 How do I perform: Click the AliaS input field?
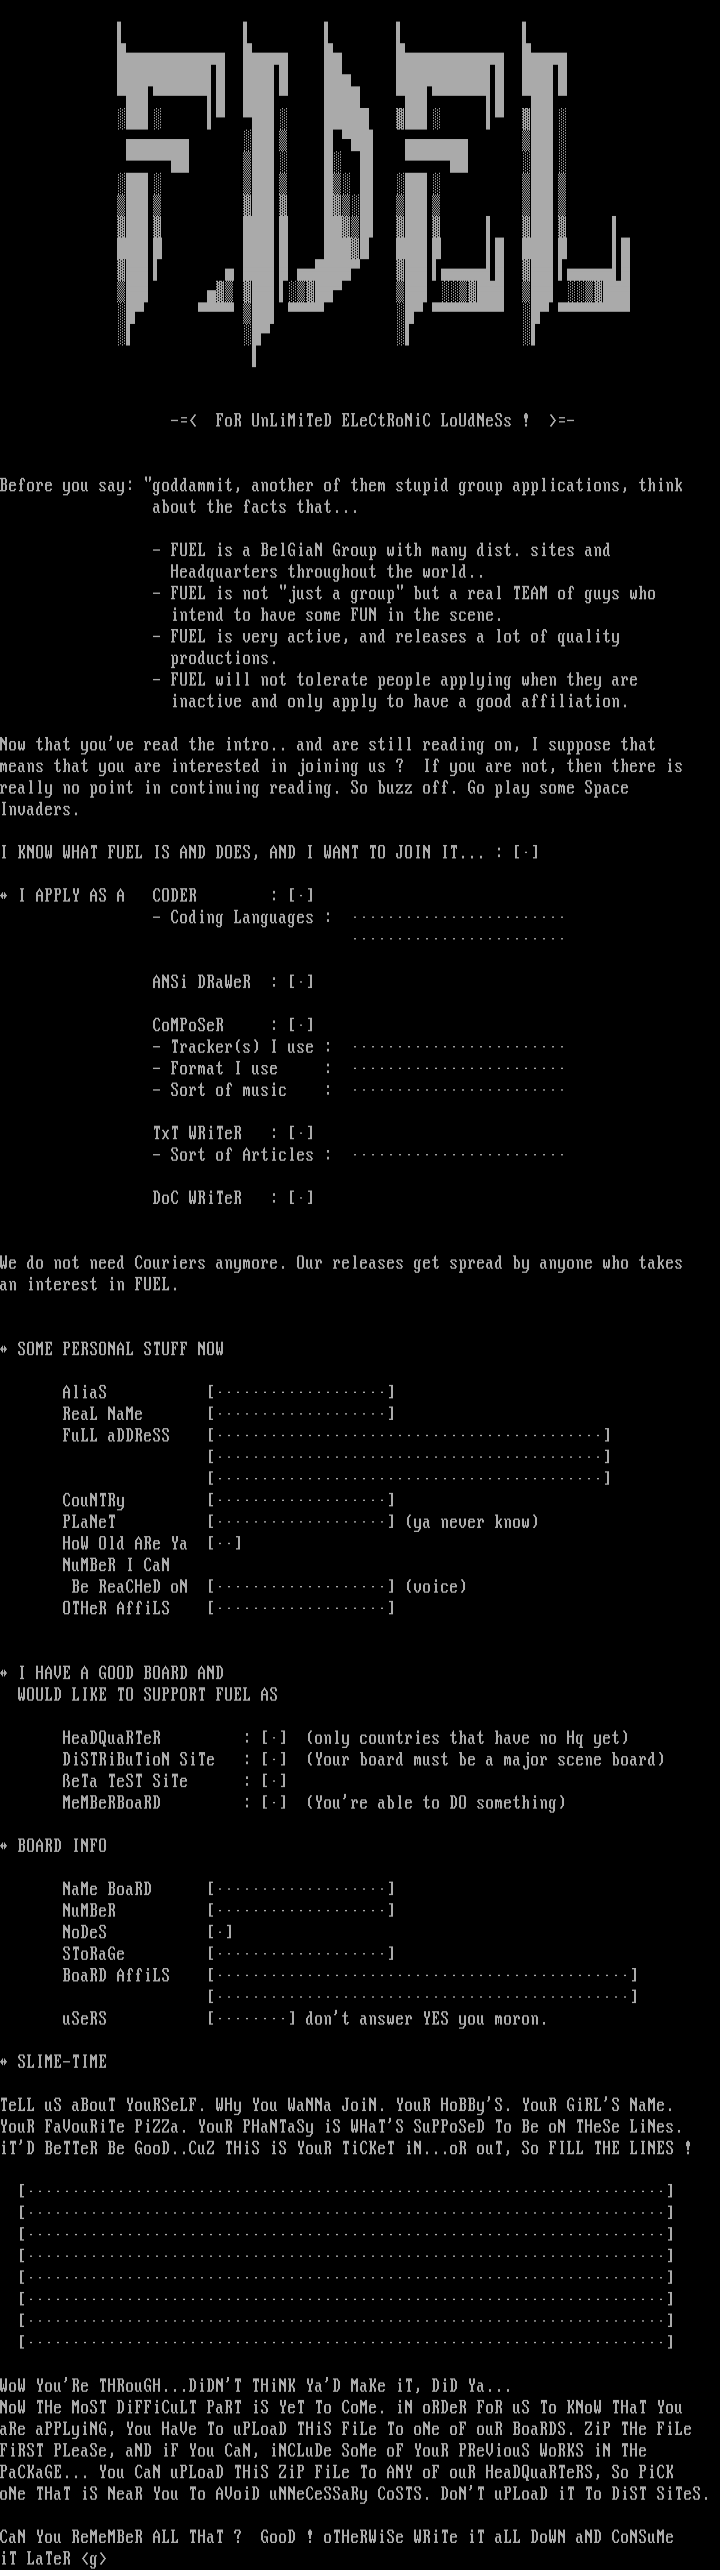click(301, 1392)
